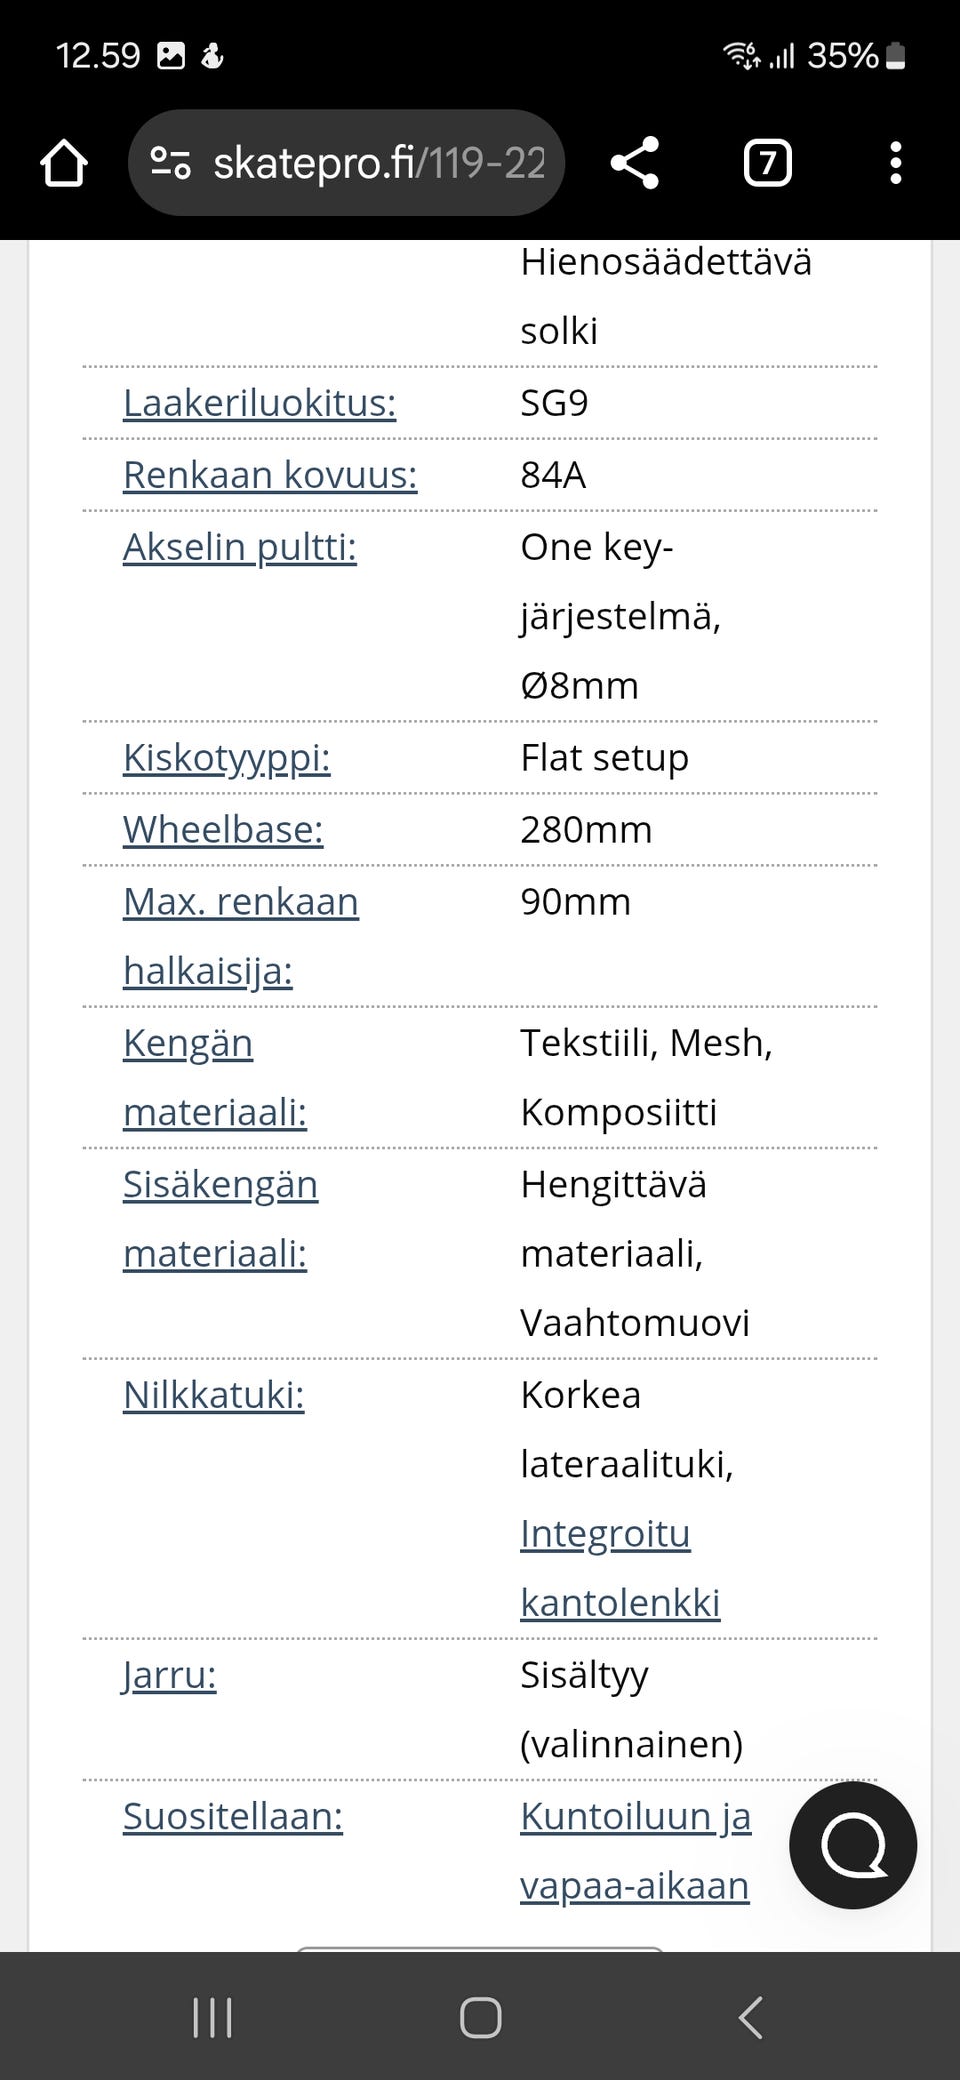Click the Renkaan kovuus link
This screenshot has height=2080, width=960.
tap(270, 475)
